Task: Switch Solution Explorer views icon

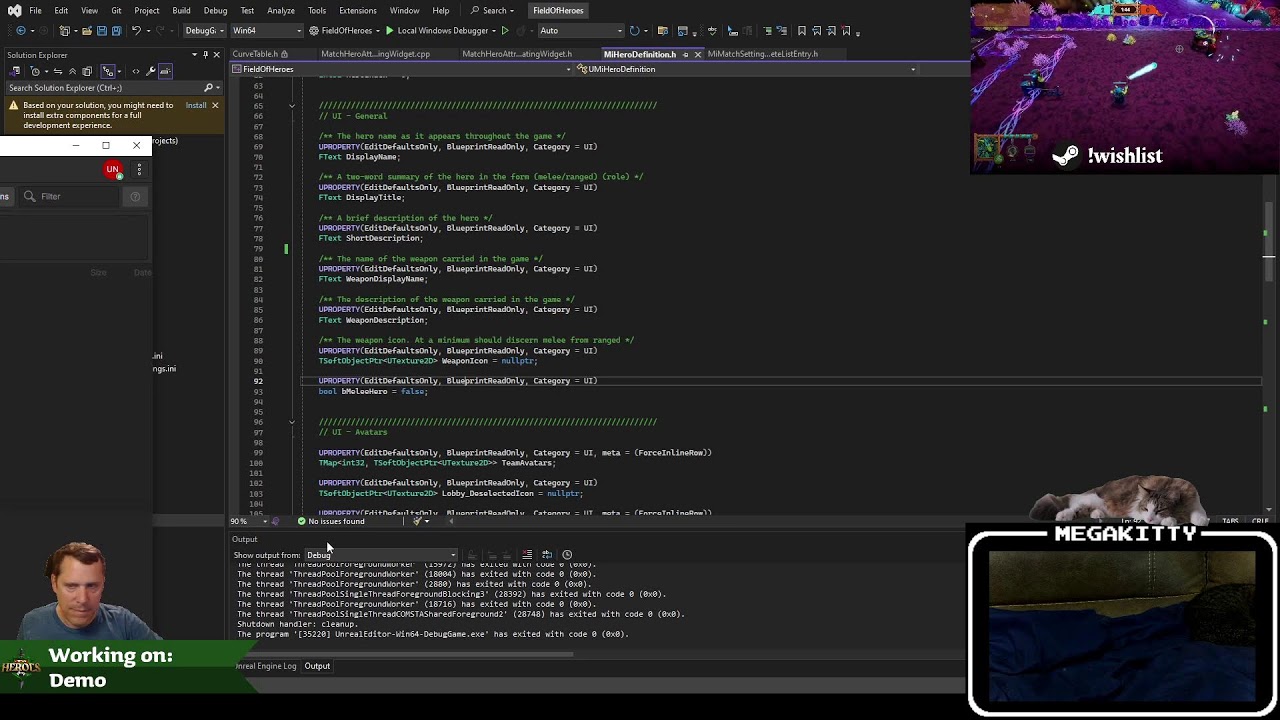Action: pyautogui.click(x=14, y=71)
